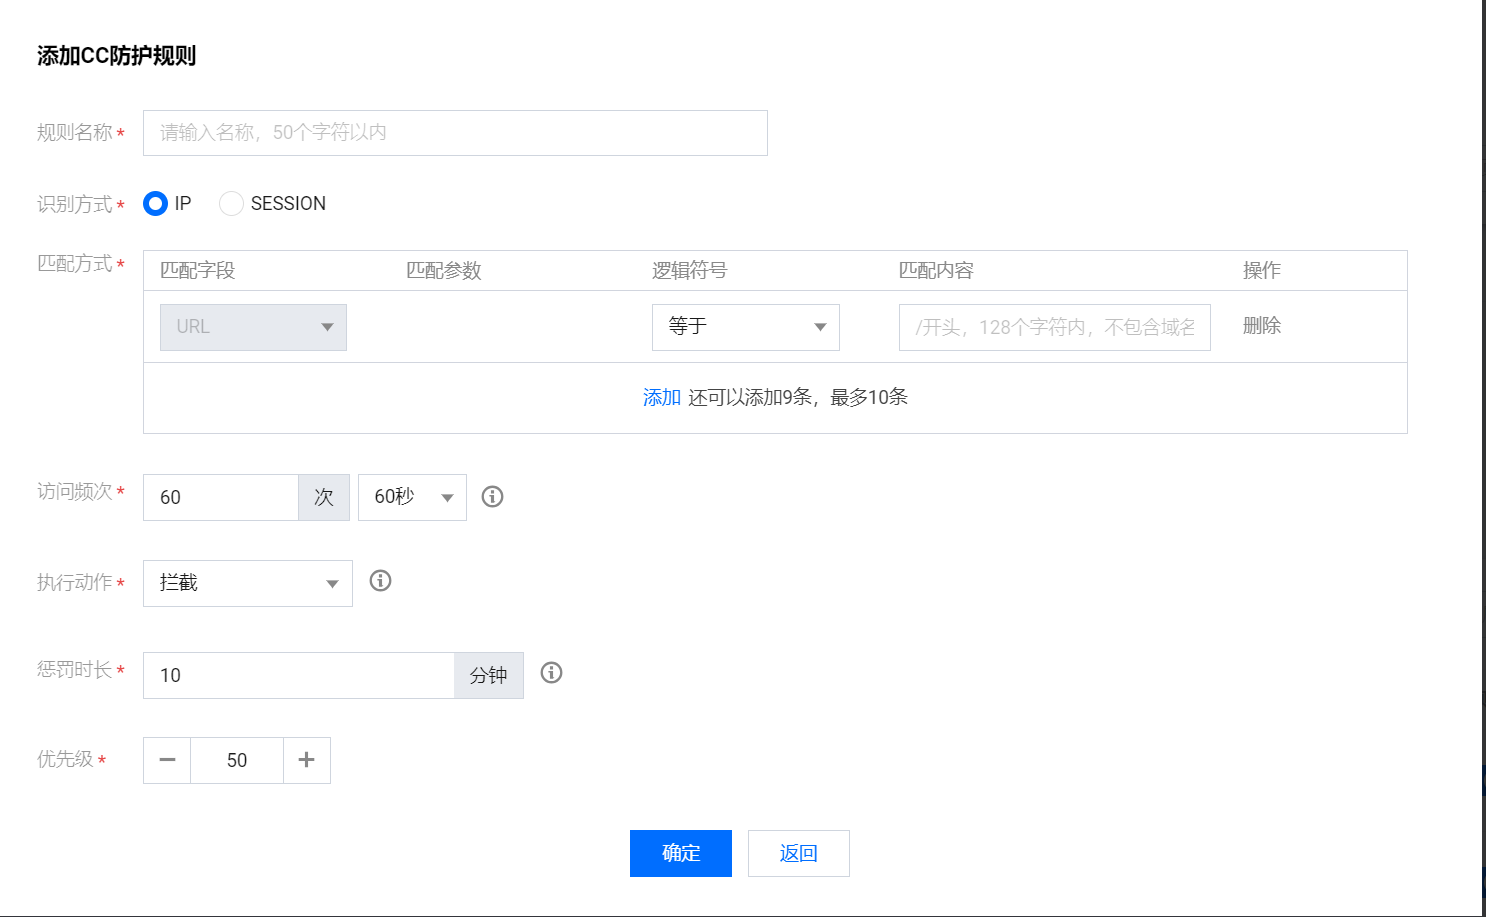Expand the 拦截 action dropdown
This screenshot has width=1486, height=917.
248,583
